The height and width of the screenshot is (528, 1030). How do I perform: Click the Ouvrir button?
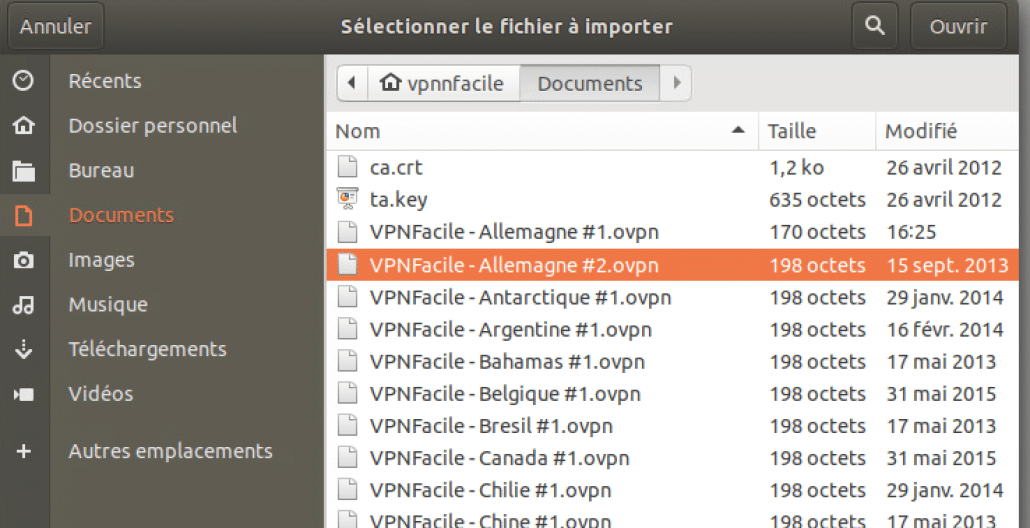(x=958, y=26)
